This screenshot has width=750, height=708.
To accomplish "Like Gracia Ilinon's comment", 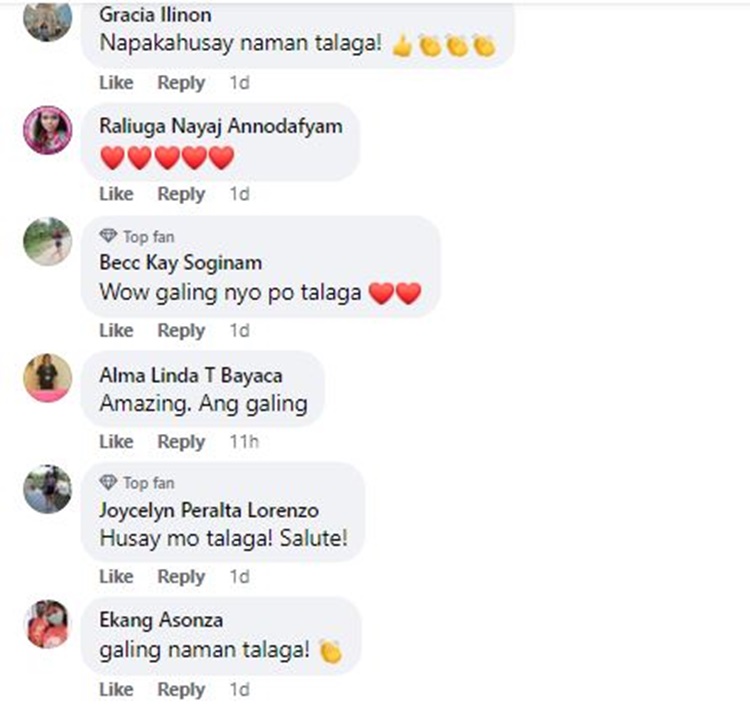I will pos(116,83).
